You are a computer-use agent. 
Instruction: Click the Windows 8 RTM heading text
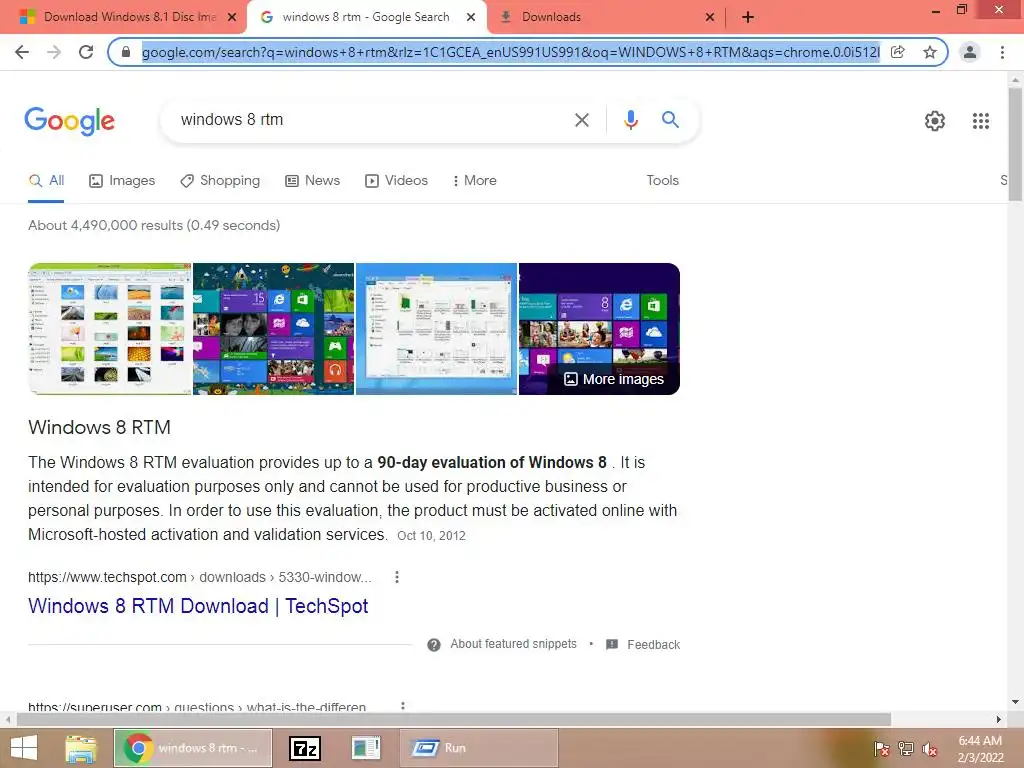pos(99,428)
